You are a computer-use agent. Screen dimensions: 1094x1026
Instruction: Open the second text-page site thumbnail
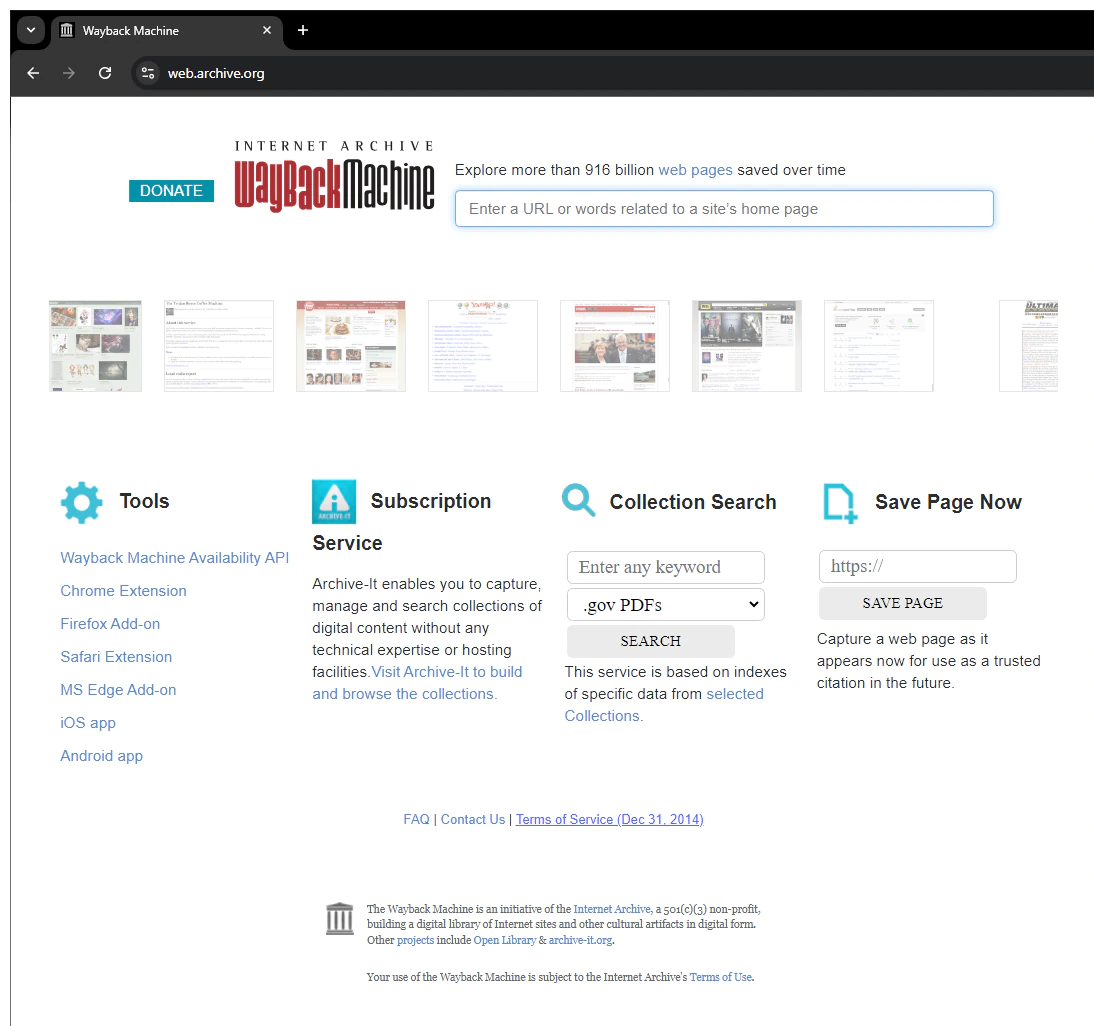tap(218, 346)
